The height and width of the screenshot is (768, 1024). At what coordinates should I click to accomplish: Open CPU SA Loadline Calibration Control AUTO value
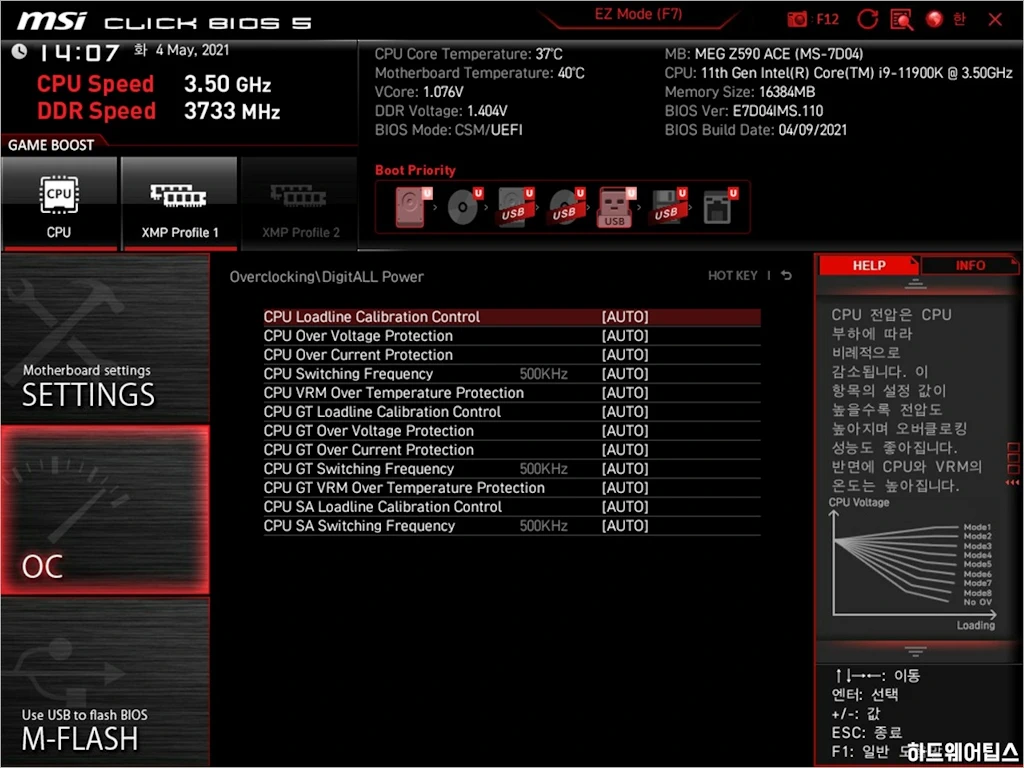[x=625, y=506]
